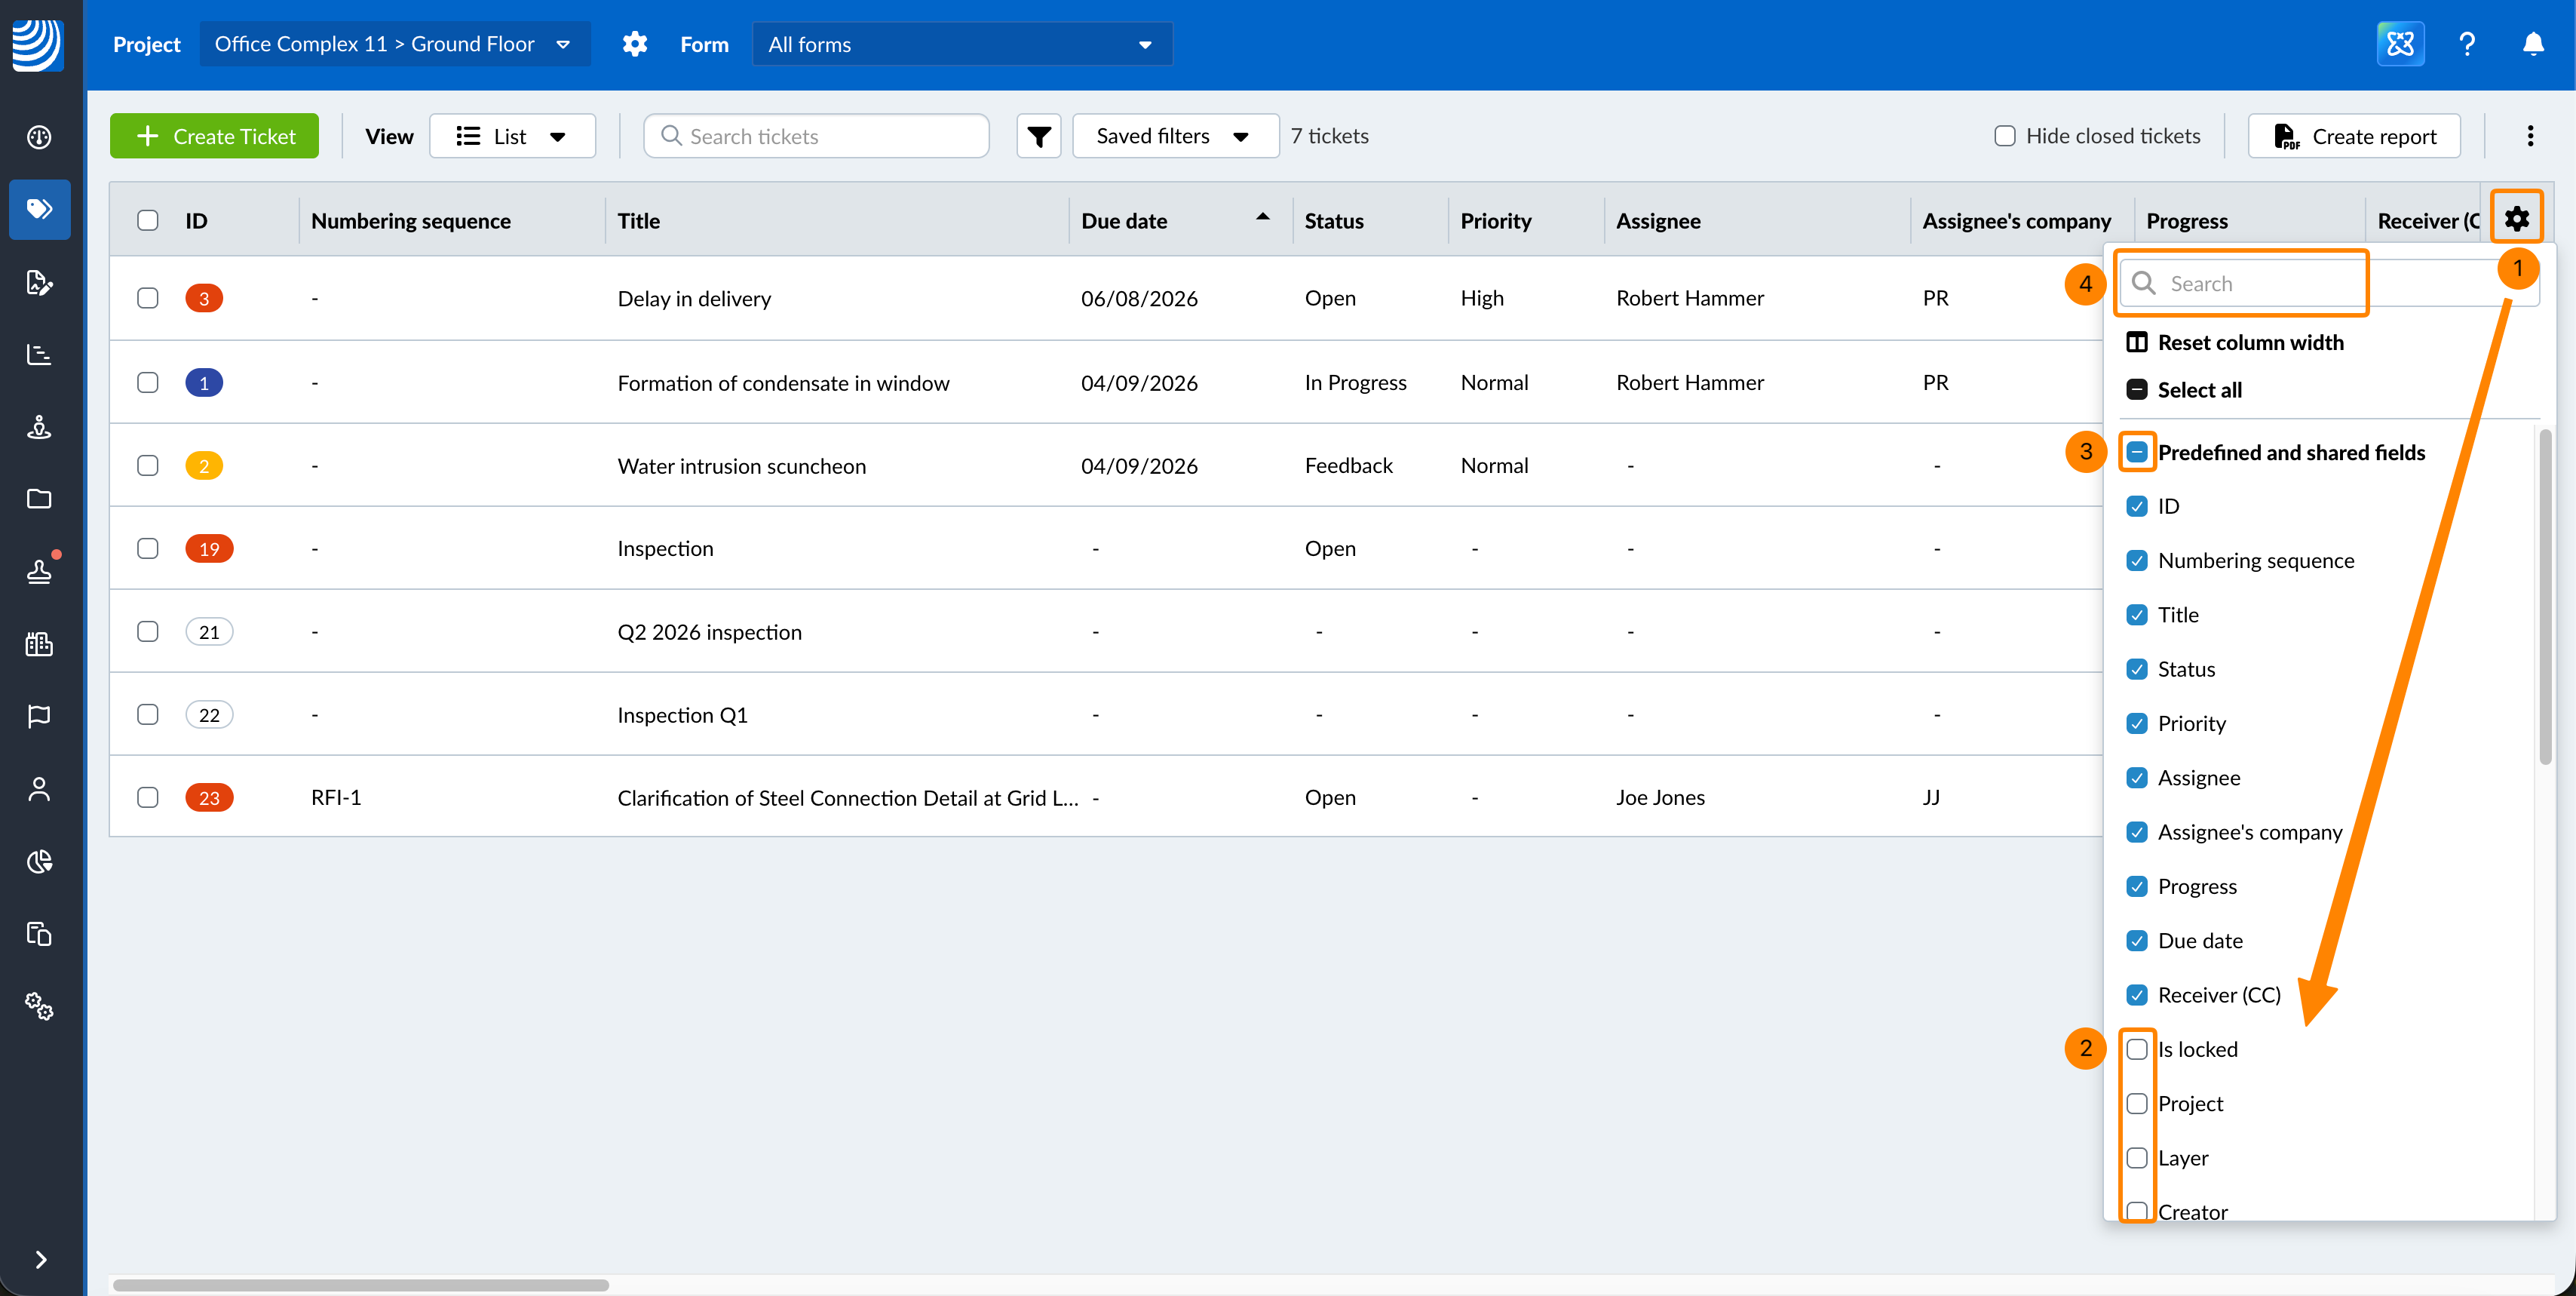
Task: Open the All forms dropdown
Action: coord(962,44)
